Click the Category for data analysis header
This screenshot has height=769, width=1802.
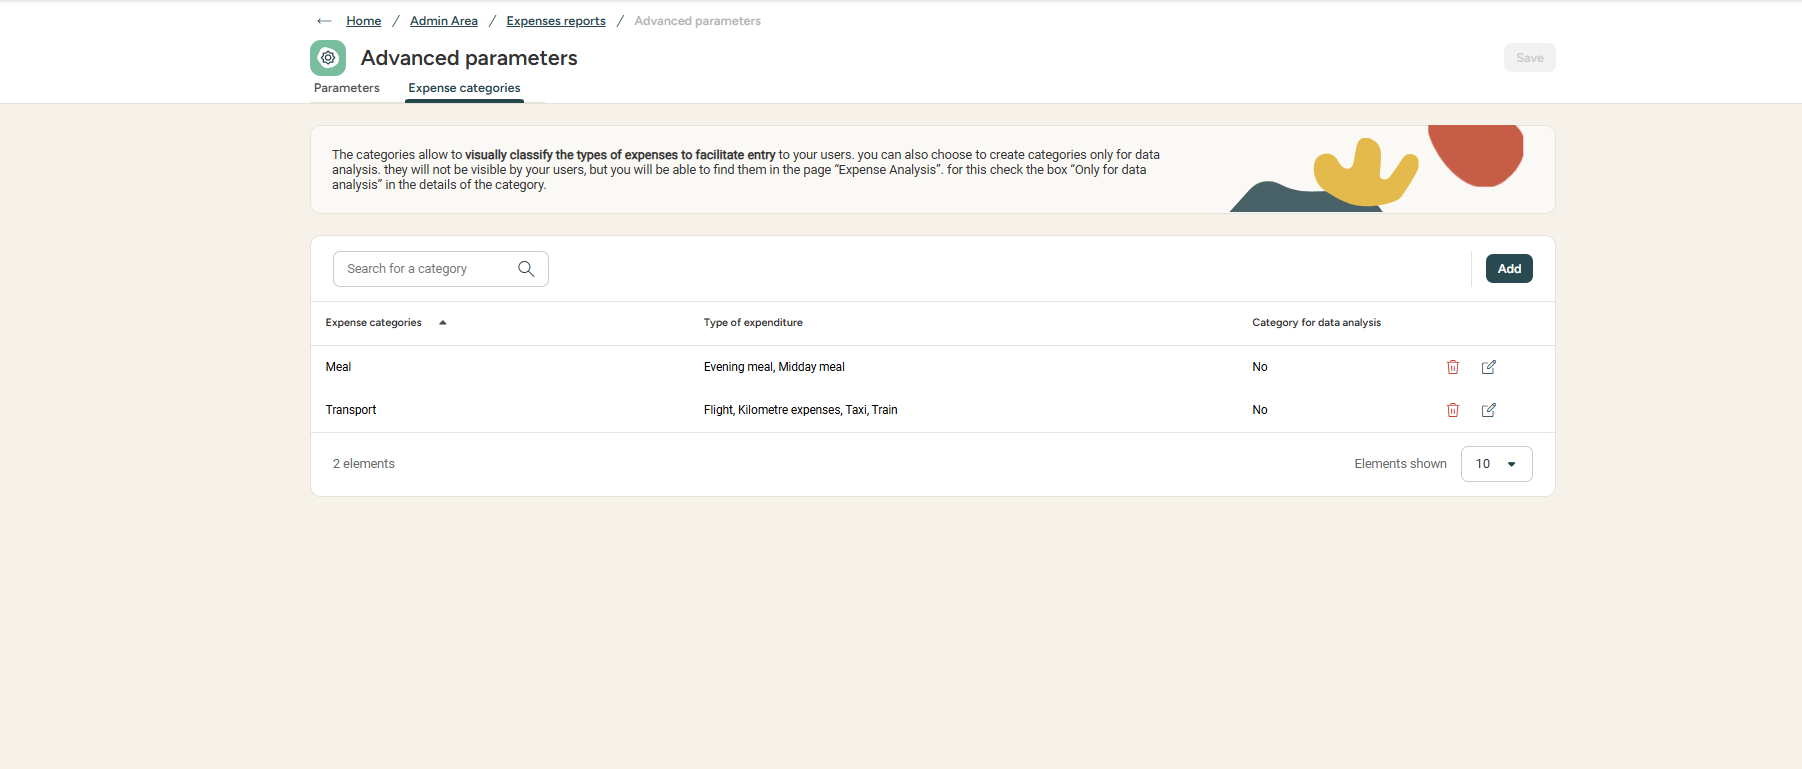(x=1315, y=323)
